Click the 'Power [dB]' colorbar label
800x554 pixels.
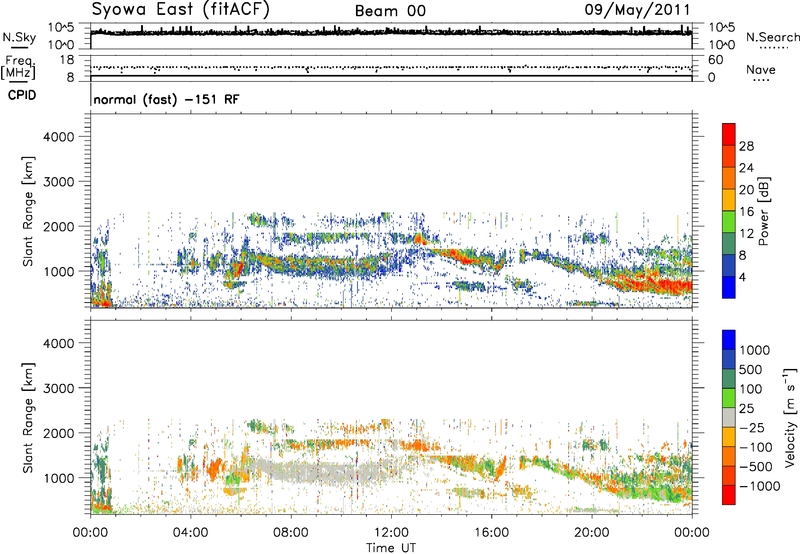pos(763,211)
